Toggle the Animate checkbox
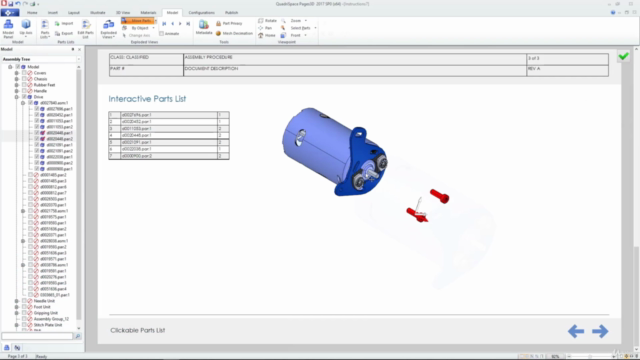 [162, 33]
